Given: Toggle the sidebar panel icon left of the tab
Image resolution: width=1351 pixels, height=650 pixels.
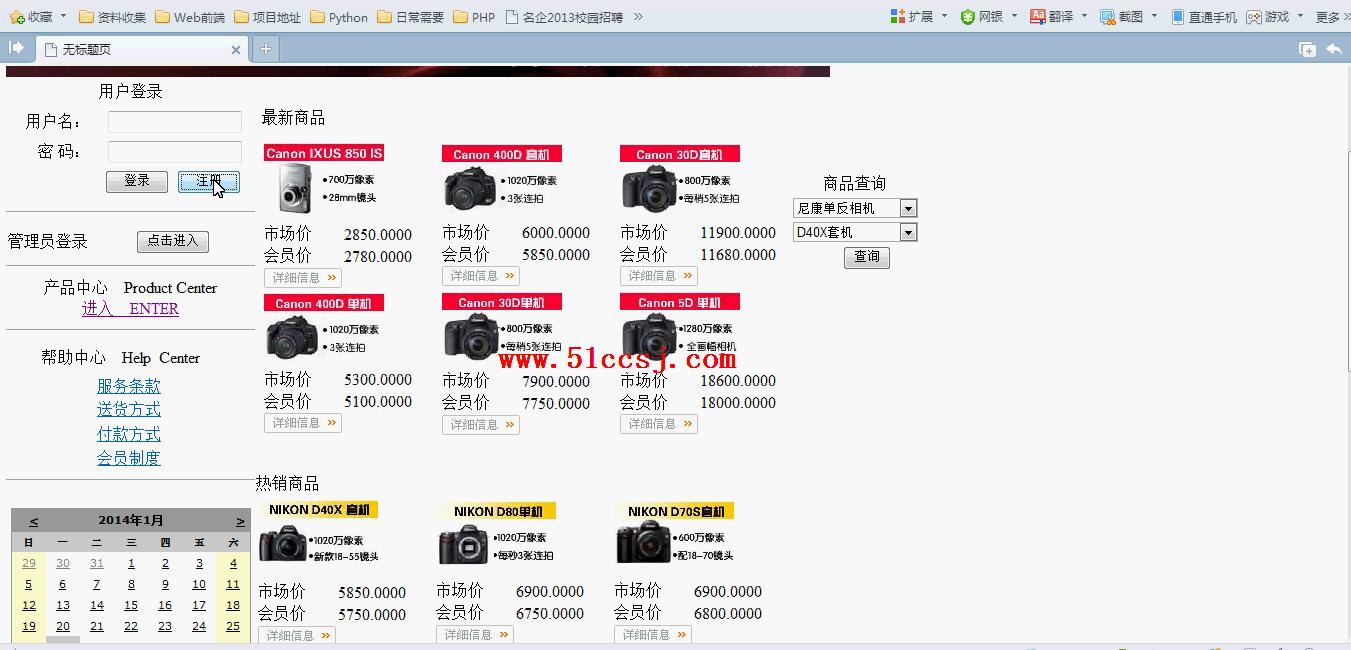Looking at the screenshot, I should point(16,48).
